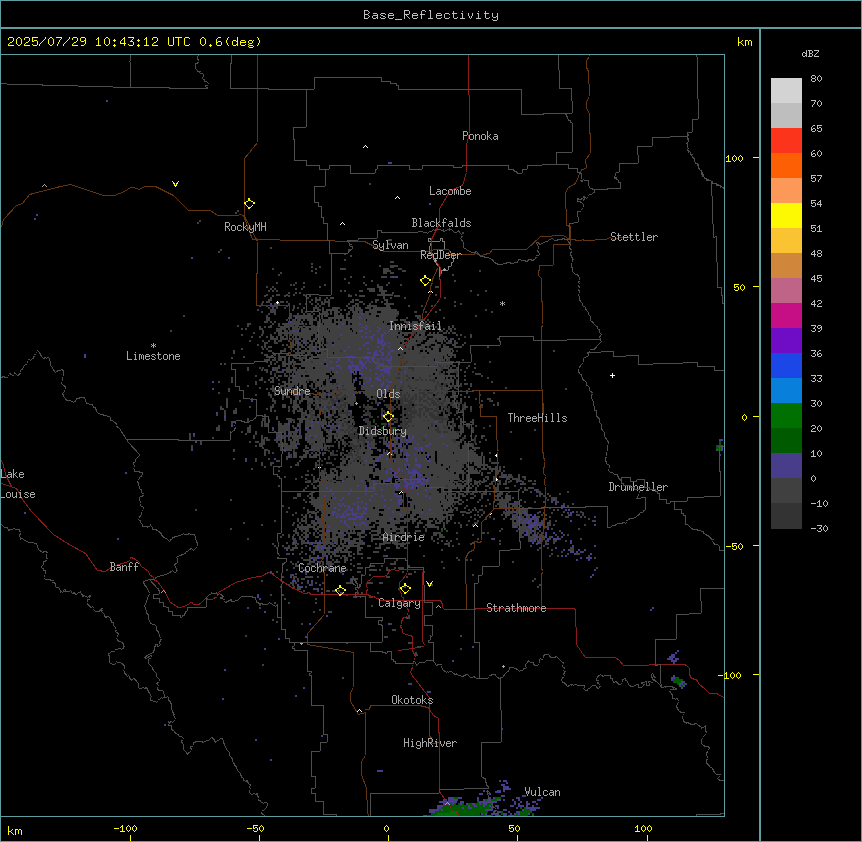The width and height of the screenshot is (862, 842).
Task: Click the Base_Reflectivity title
Action: click(x=431, y=15)
